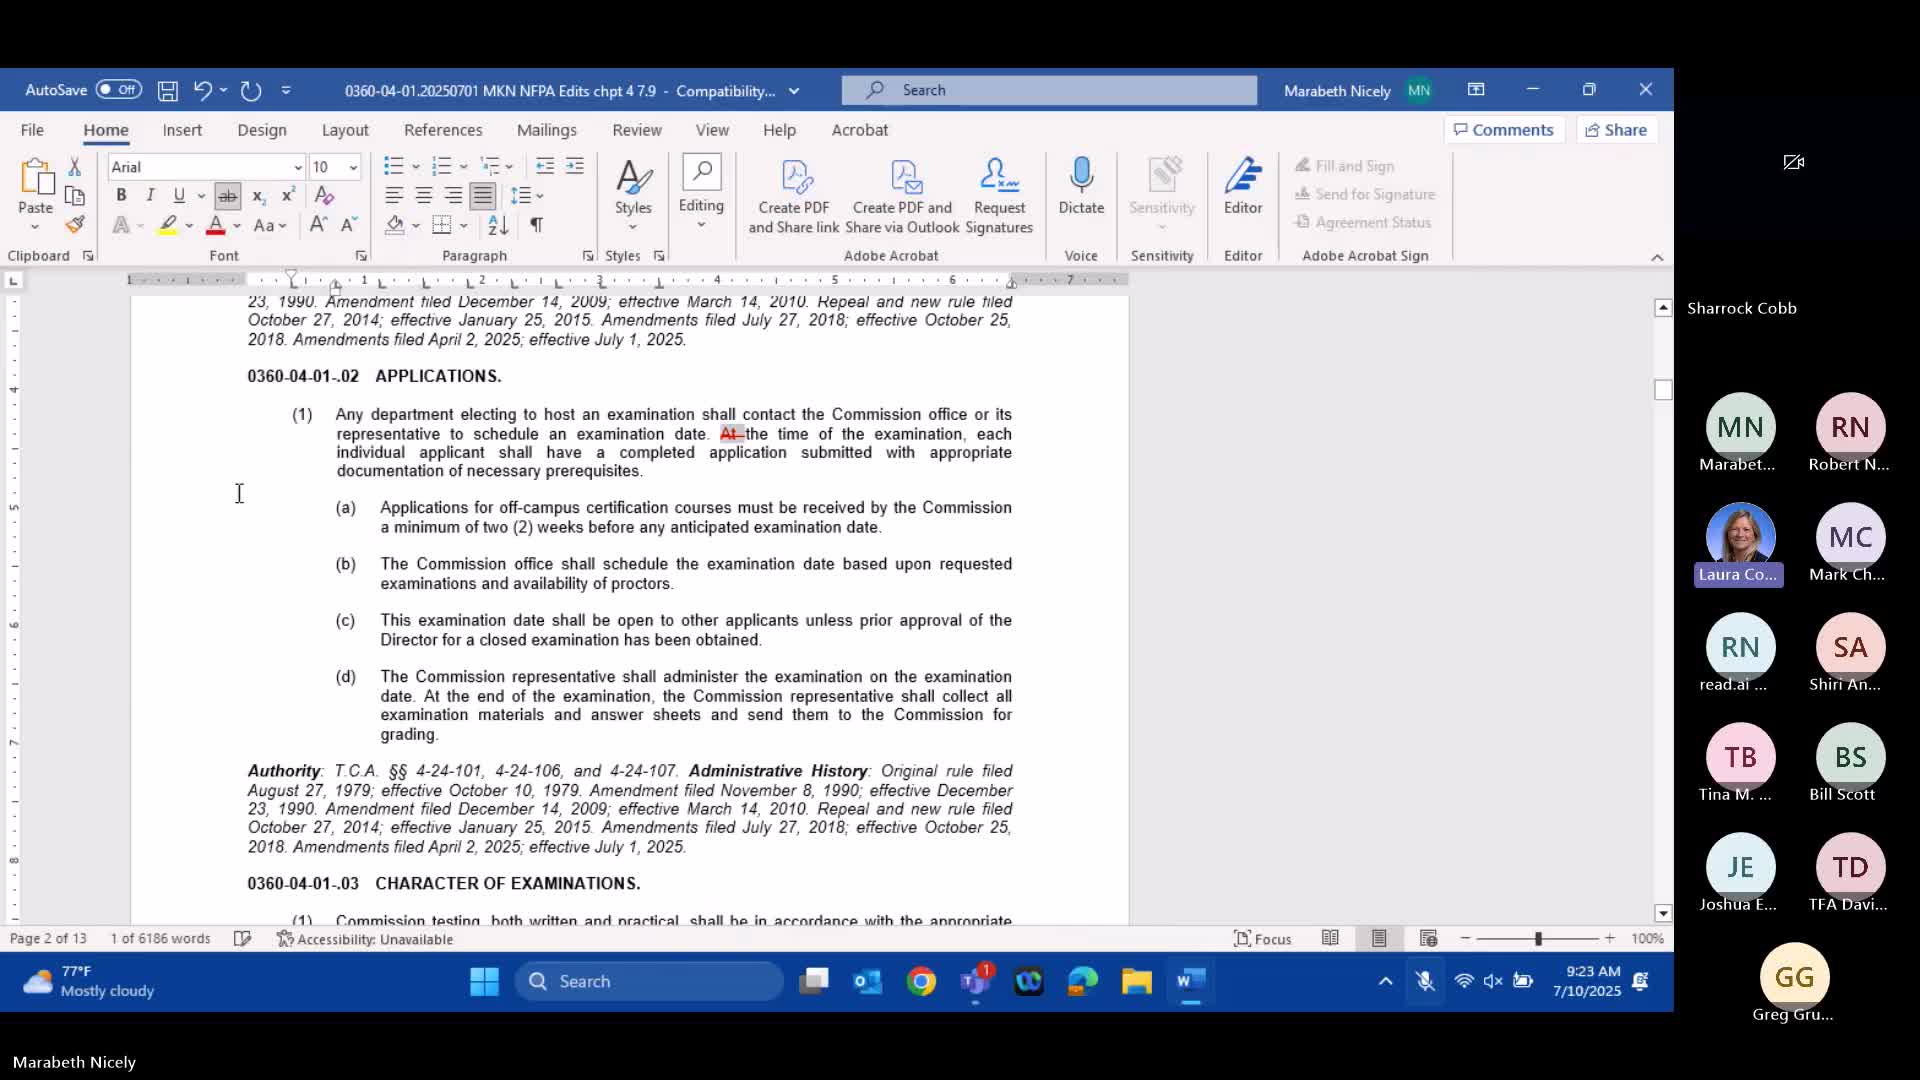This screenshot has width=1920, height=1080.
Task: Open the Comments pane button
Action: (x=1504, y=130)
